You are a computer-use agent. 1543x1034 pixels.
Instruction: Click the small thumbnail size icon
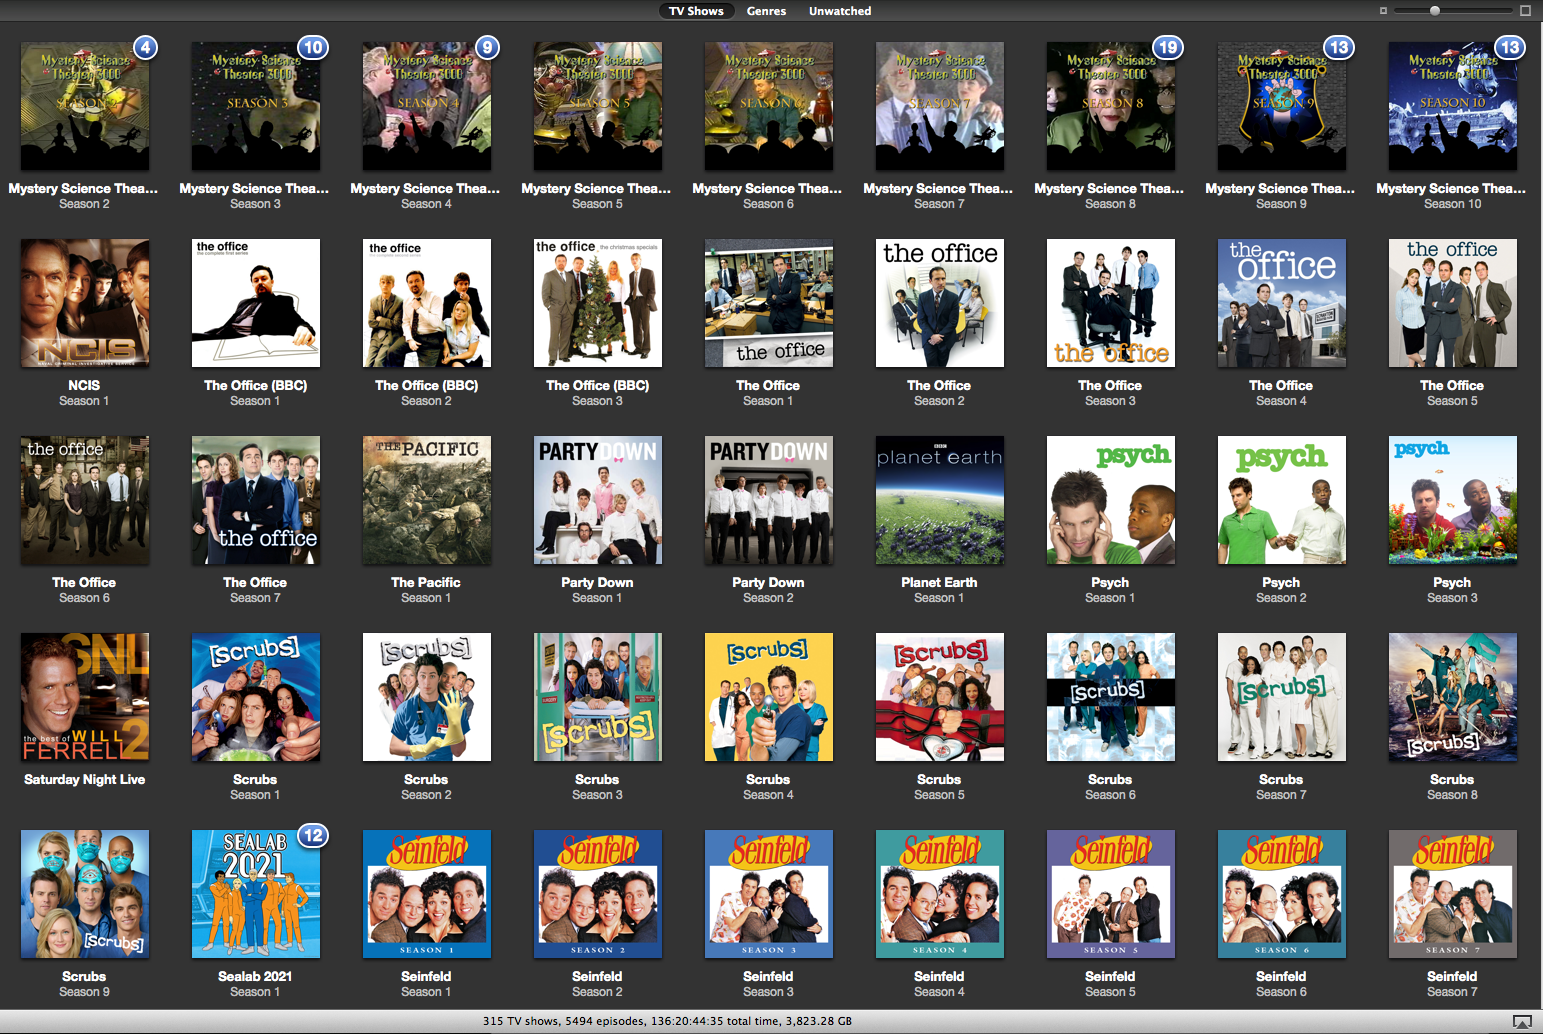click(x=1383, y=11)
